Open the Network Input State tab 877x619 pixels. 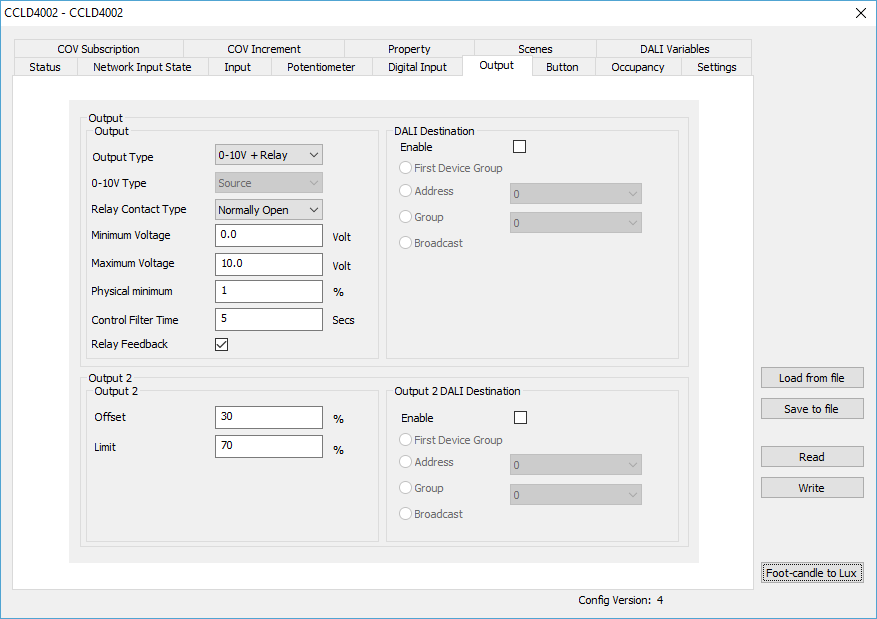[142, 67]
